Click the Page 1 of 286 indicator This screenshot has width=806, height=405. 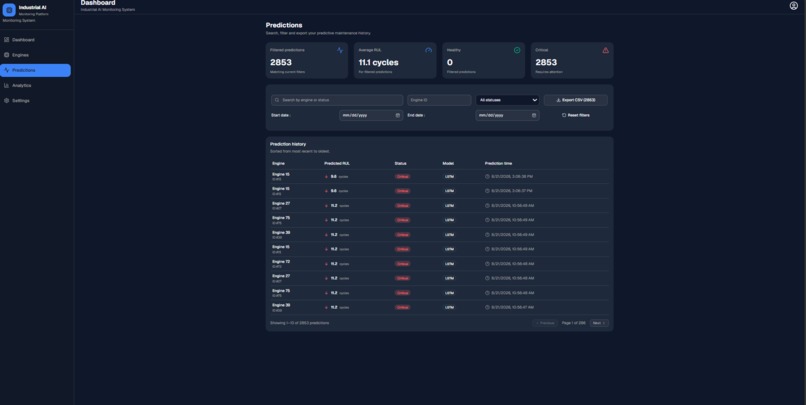pos(574,323)
